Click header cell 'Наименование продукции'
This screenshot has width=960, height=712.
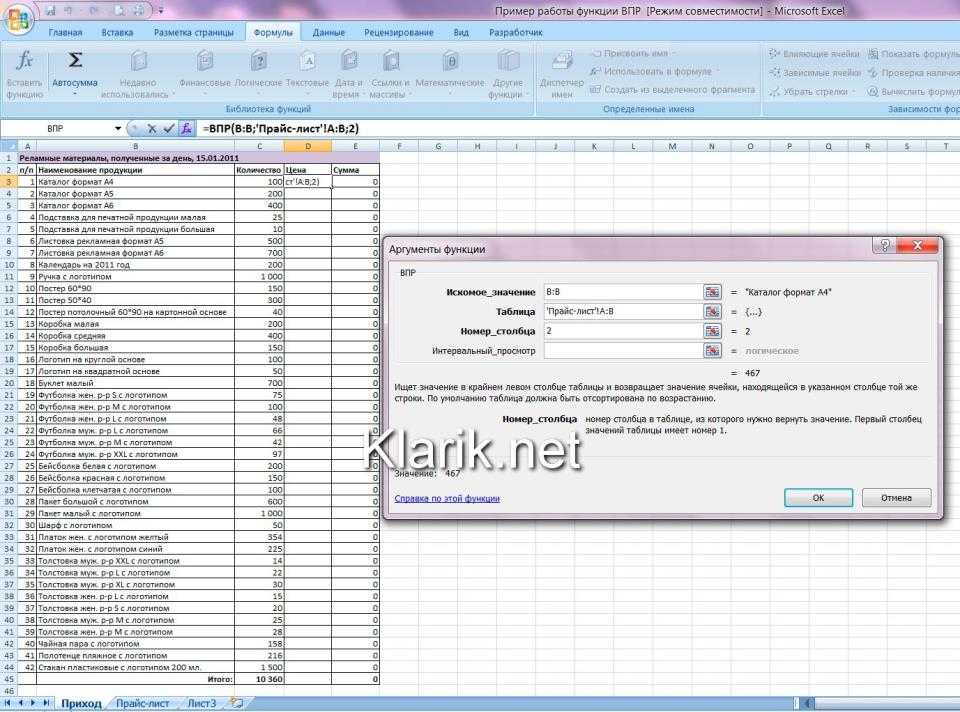click(135, 170)
